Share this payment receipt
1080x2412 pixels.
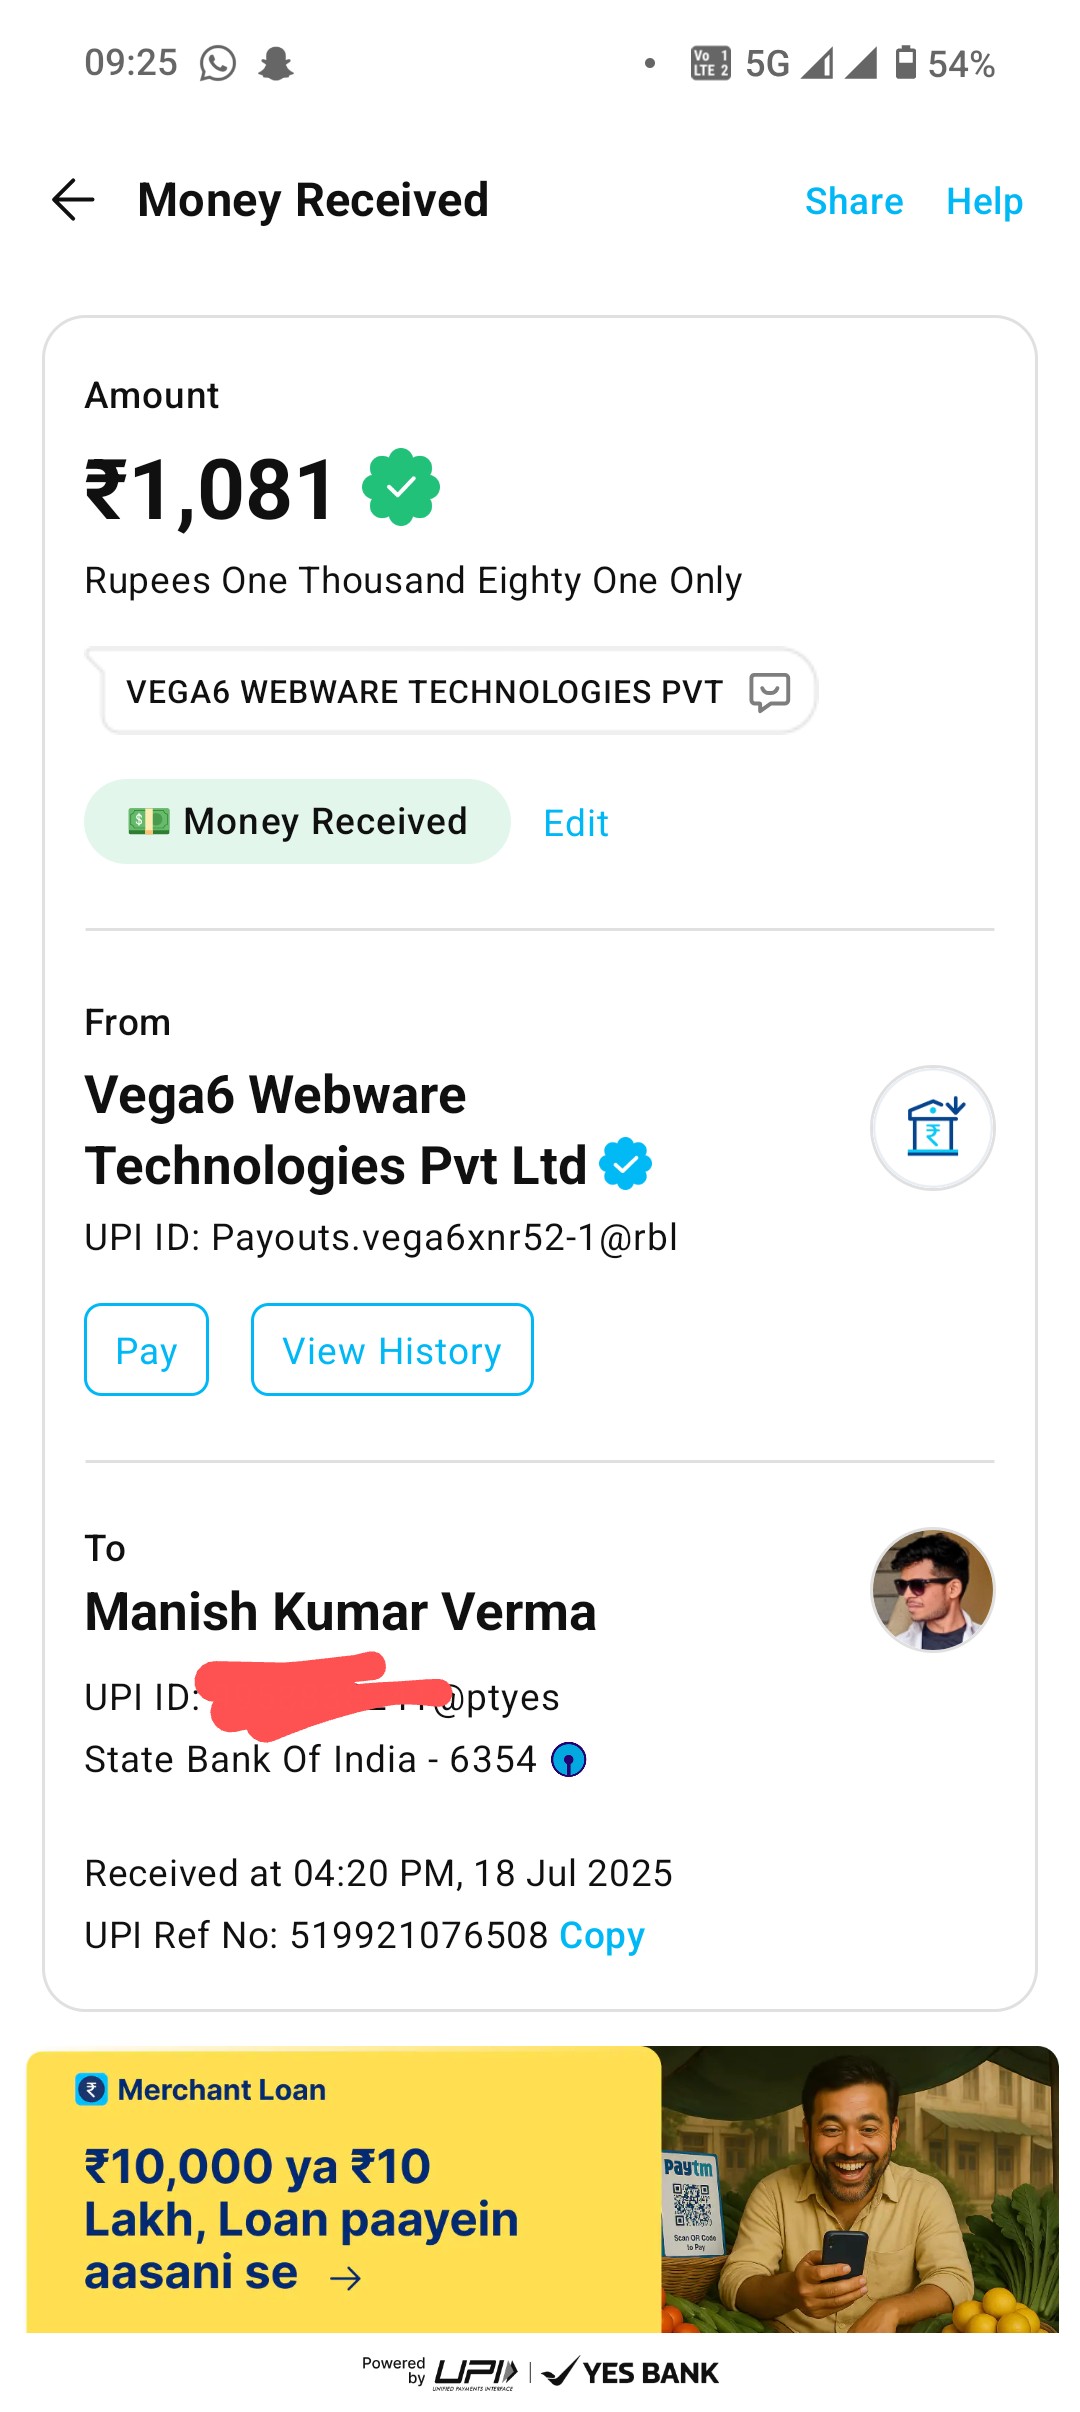point(854,201)
